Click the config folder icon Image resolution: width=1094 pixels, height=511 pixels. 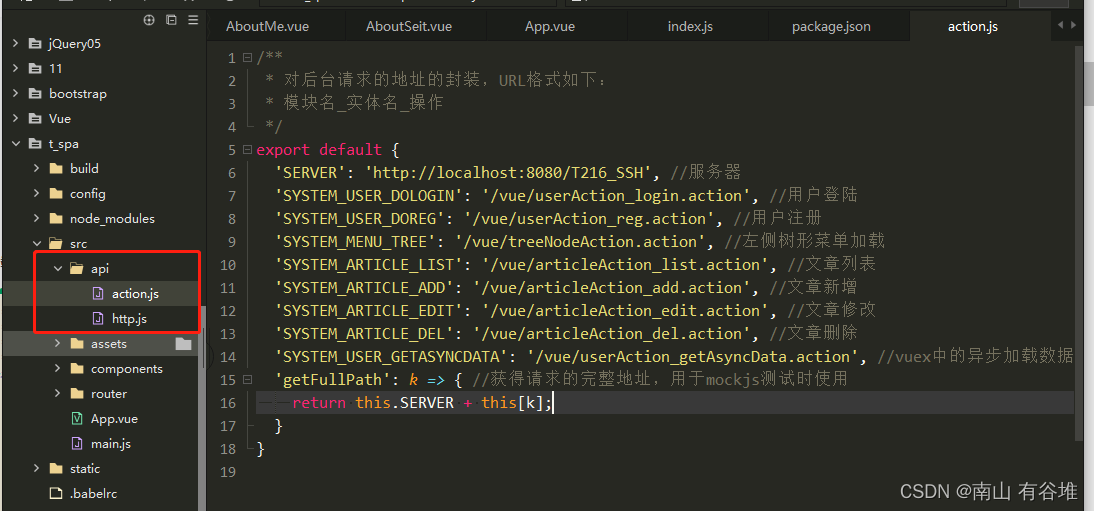tap(56, 193)
